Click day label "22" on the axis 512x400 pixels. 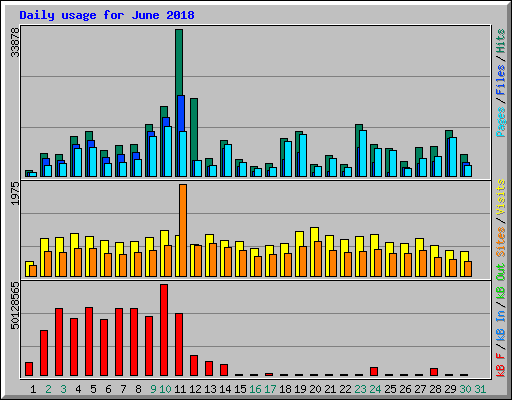(x=345, y=389)
